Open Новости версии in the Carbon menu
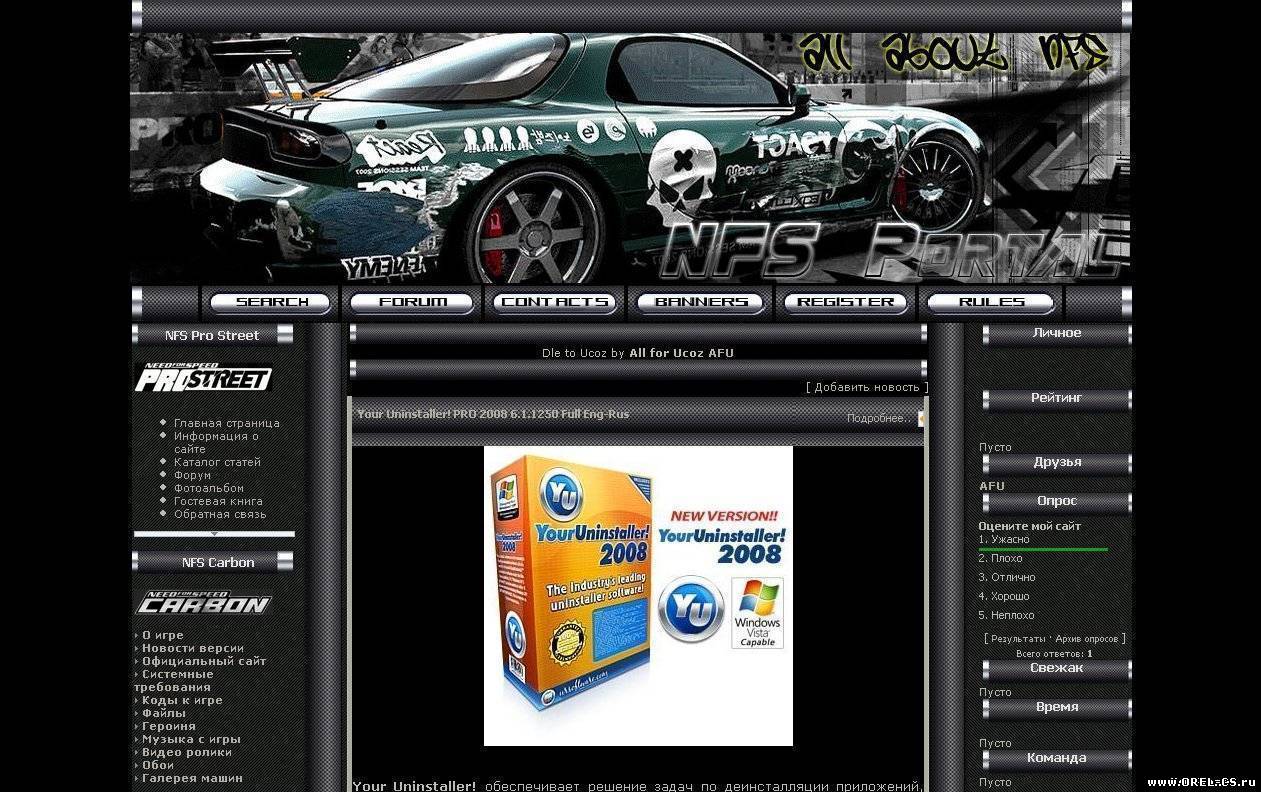This screenshot has width=1261, height=792. (x=193, y=648)
